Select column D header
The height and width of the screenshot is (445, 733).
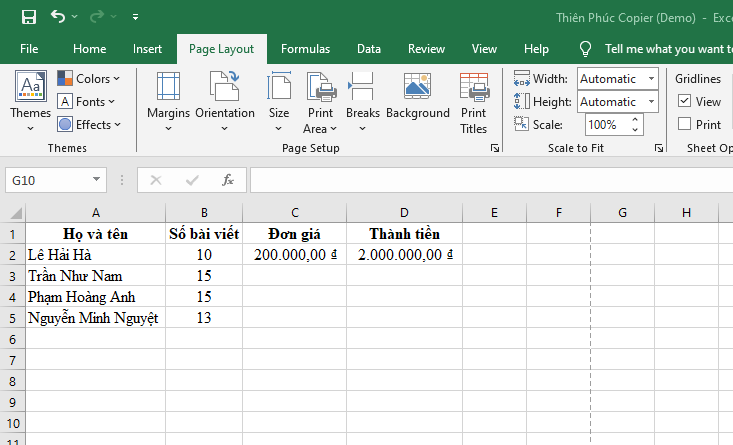coord(404,213)
